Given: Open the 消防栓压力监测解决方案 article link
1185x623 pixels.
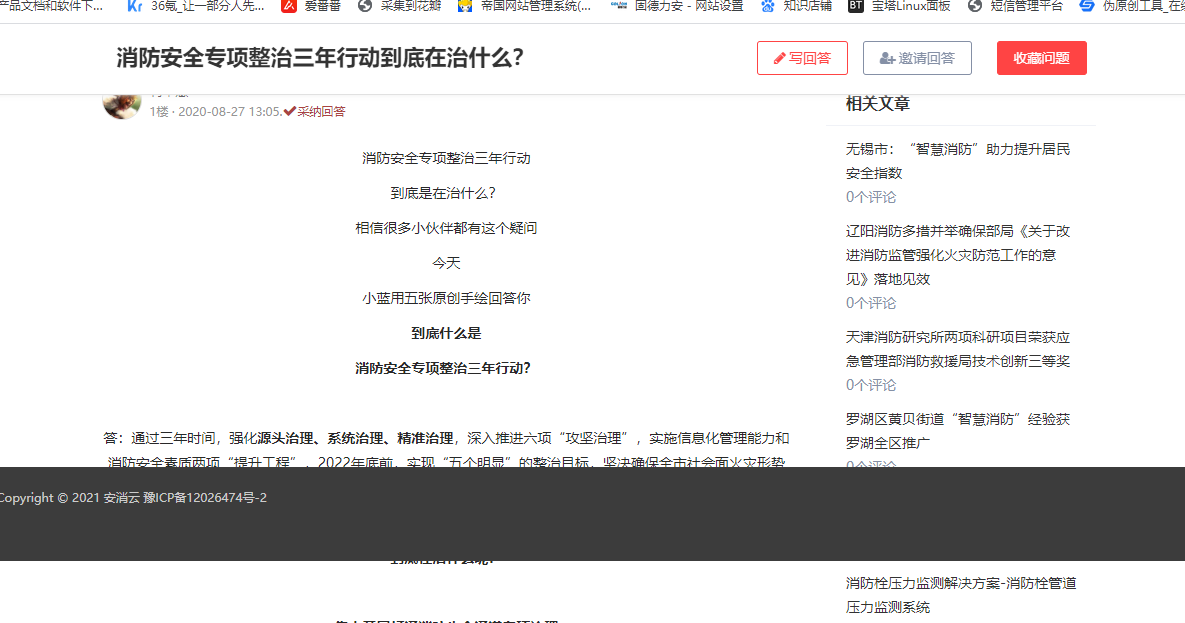Looking at the screenshot, I should [x=960, y=594].
